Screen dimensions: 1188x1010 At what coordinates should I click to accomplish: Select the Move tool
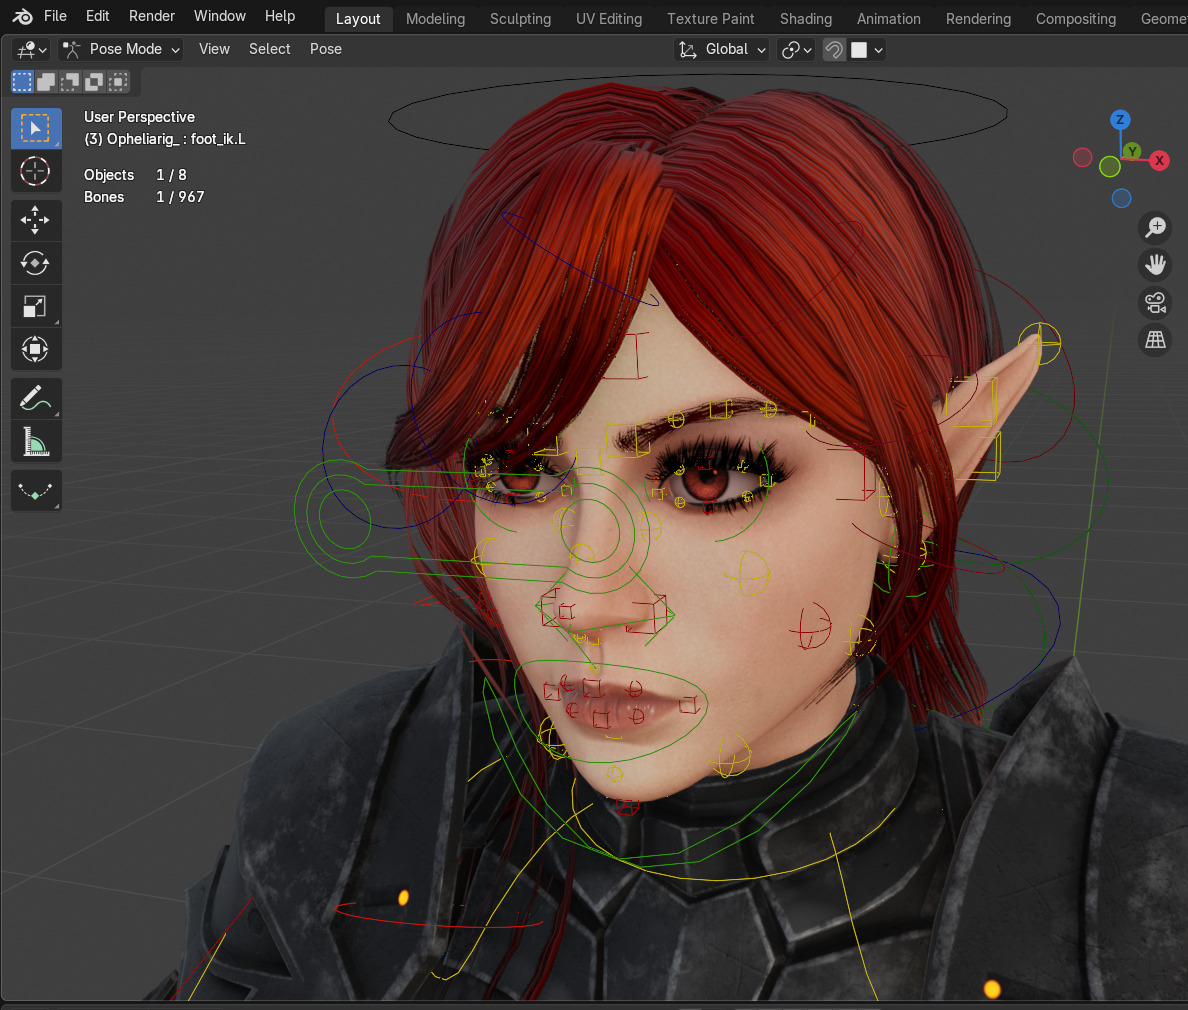(x=36, y=220)
